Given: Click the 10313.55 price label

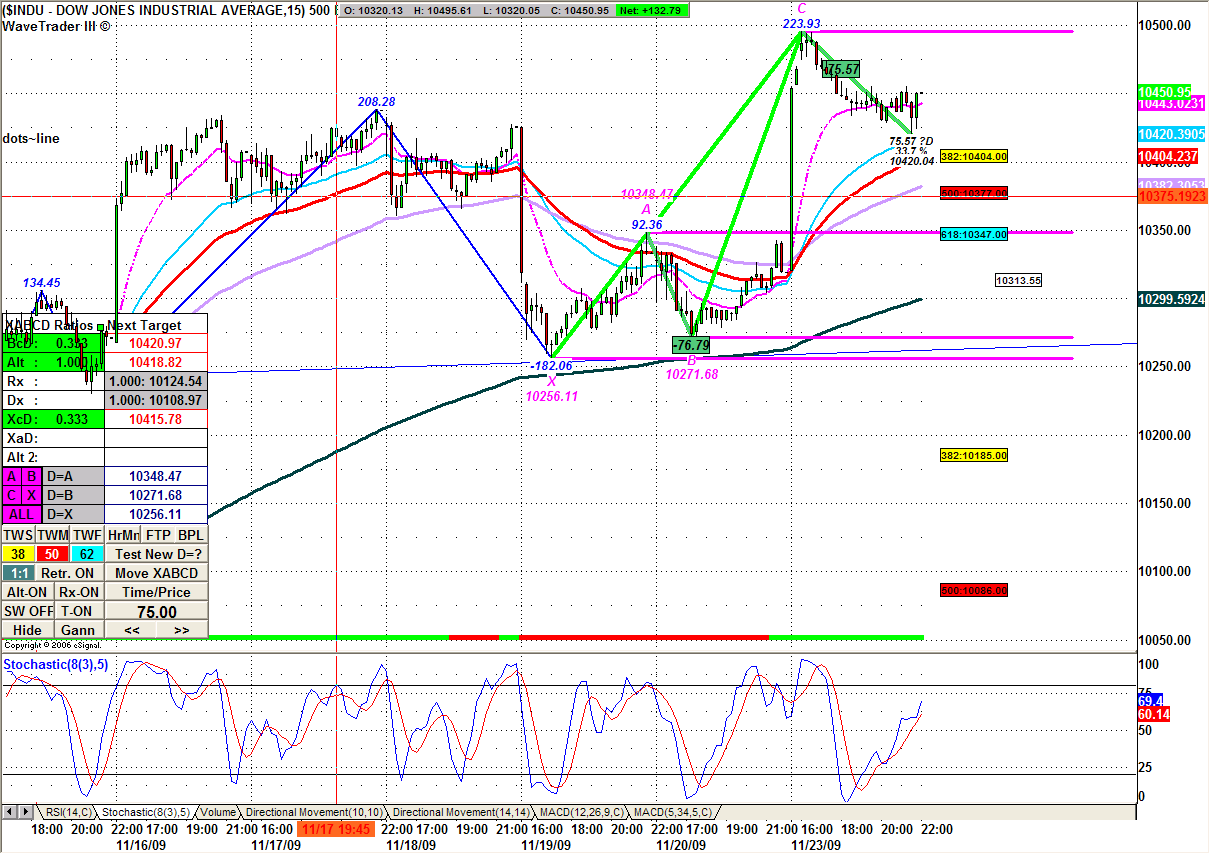Looking at the screenshot, I should click(x=1018, y=281).
